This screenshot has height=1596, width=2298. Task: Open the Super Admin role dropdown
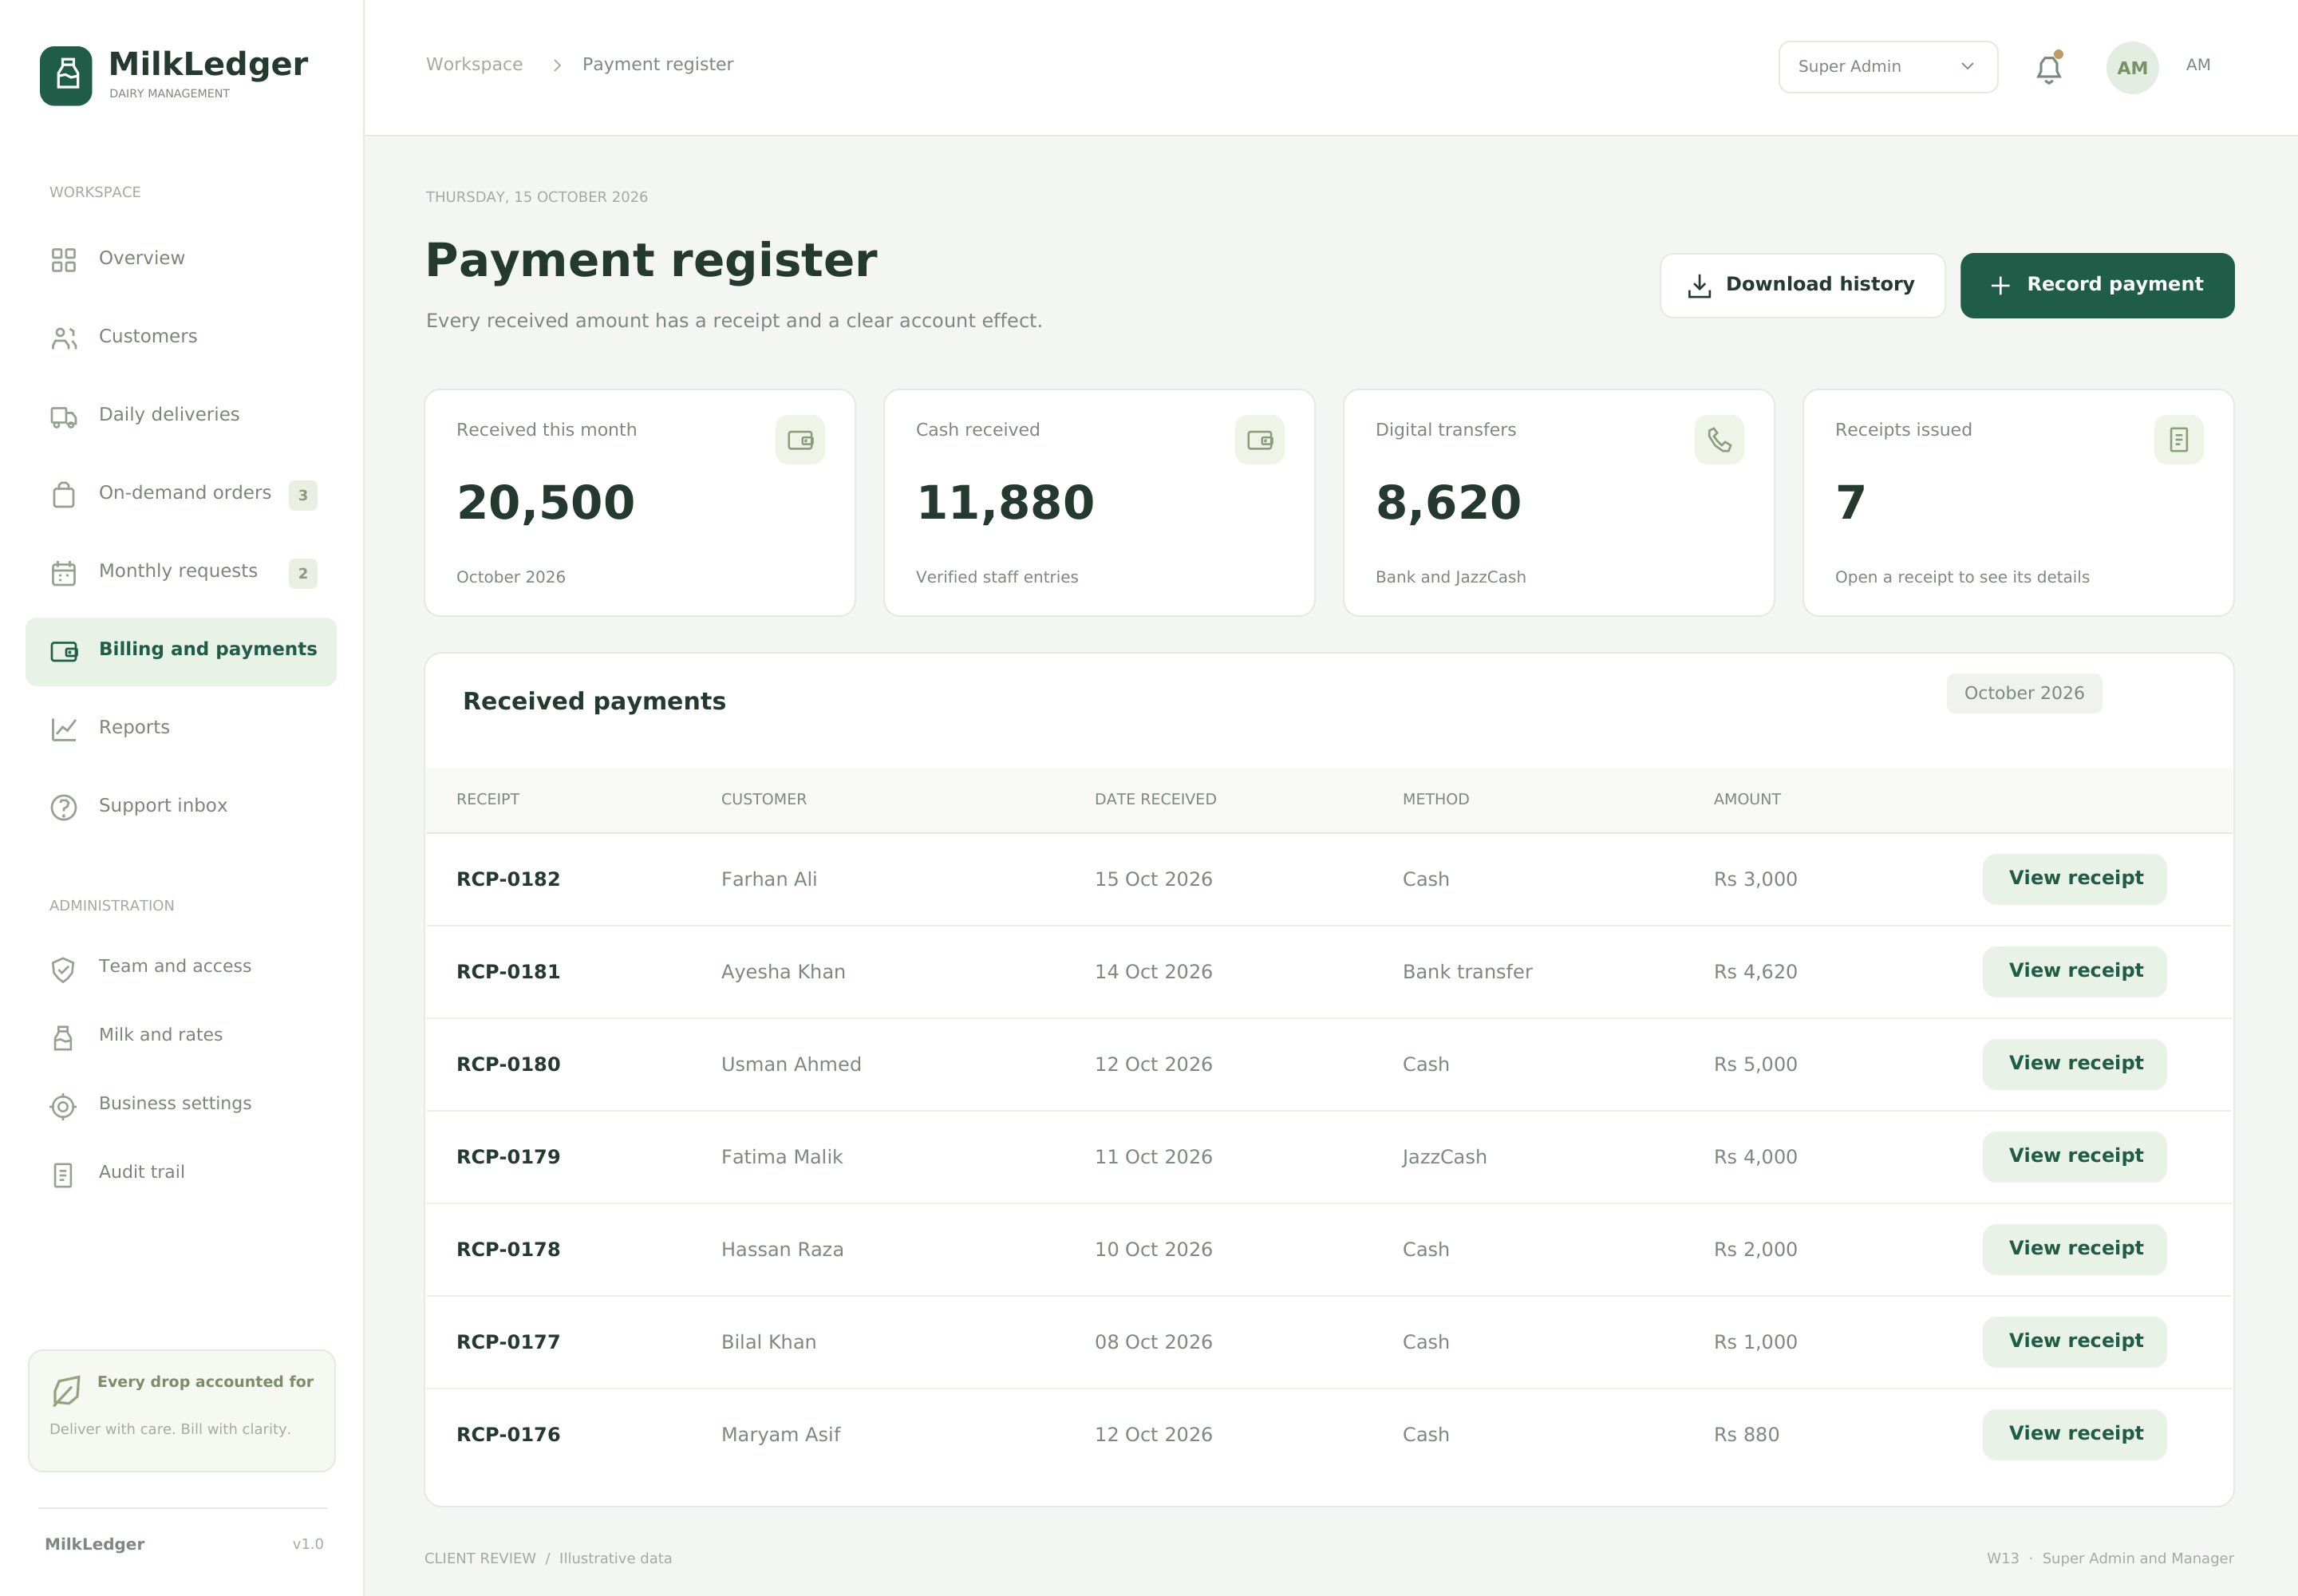tap(1888, 67)
